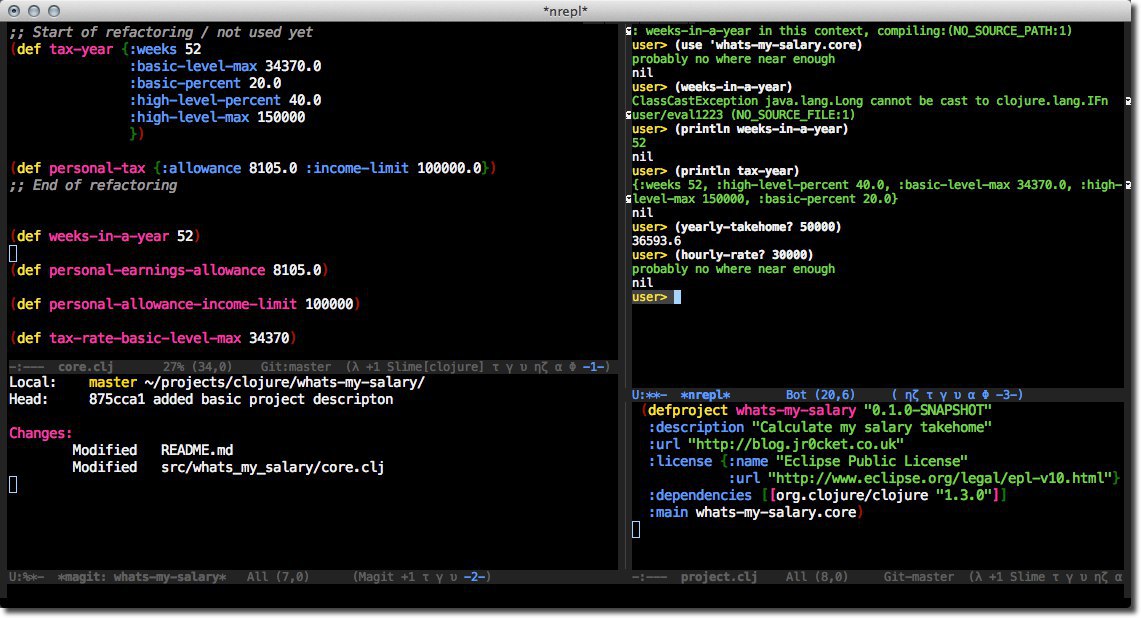Click 'project.clj' buffer name in mode line

click(719, 577)
